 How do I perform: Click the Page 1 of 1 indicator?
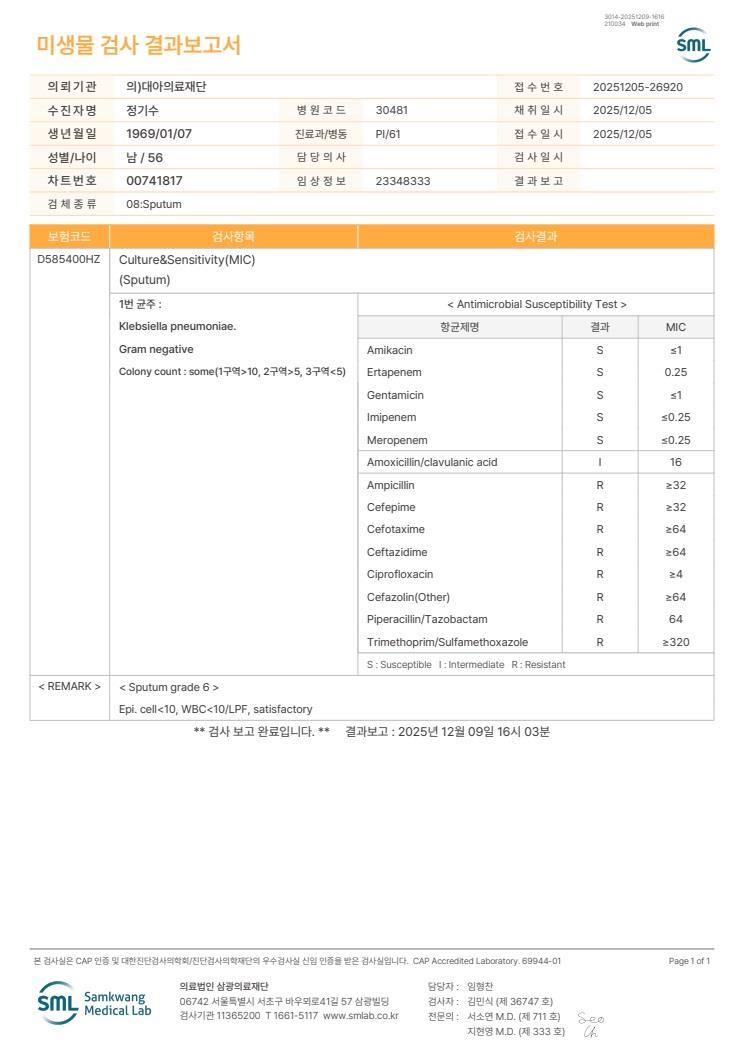[689, 961]
